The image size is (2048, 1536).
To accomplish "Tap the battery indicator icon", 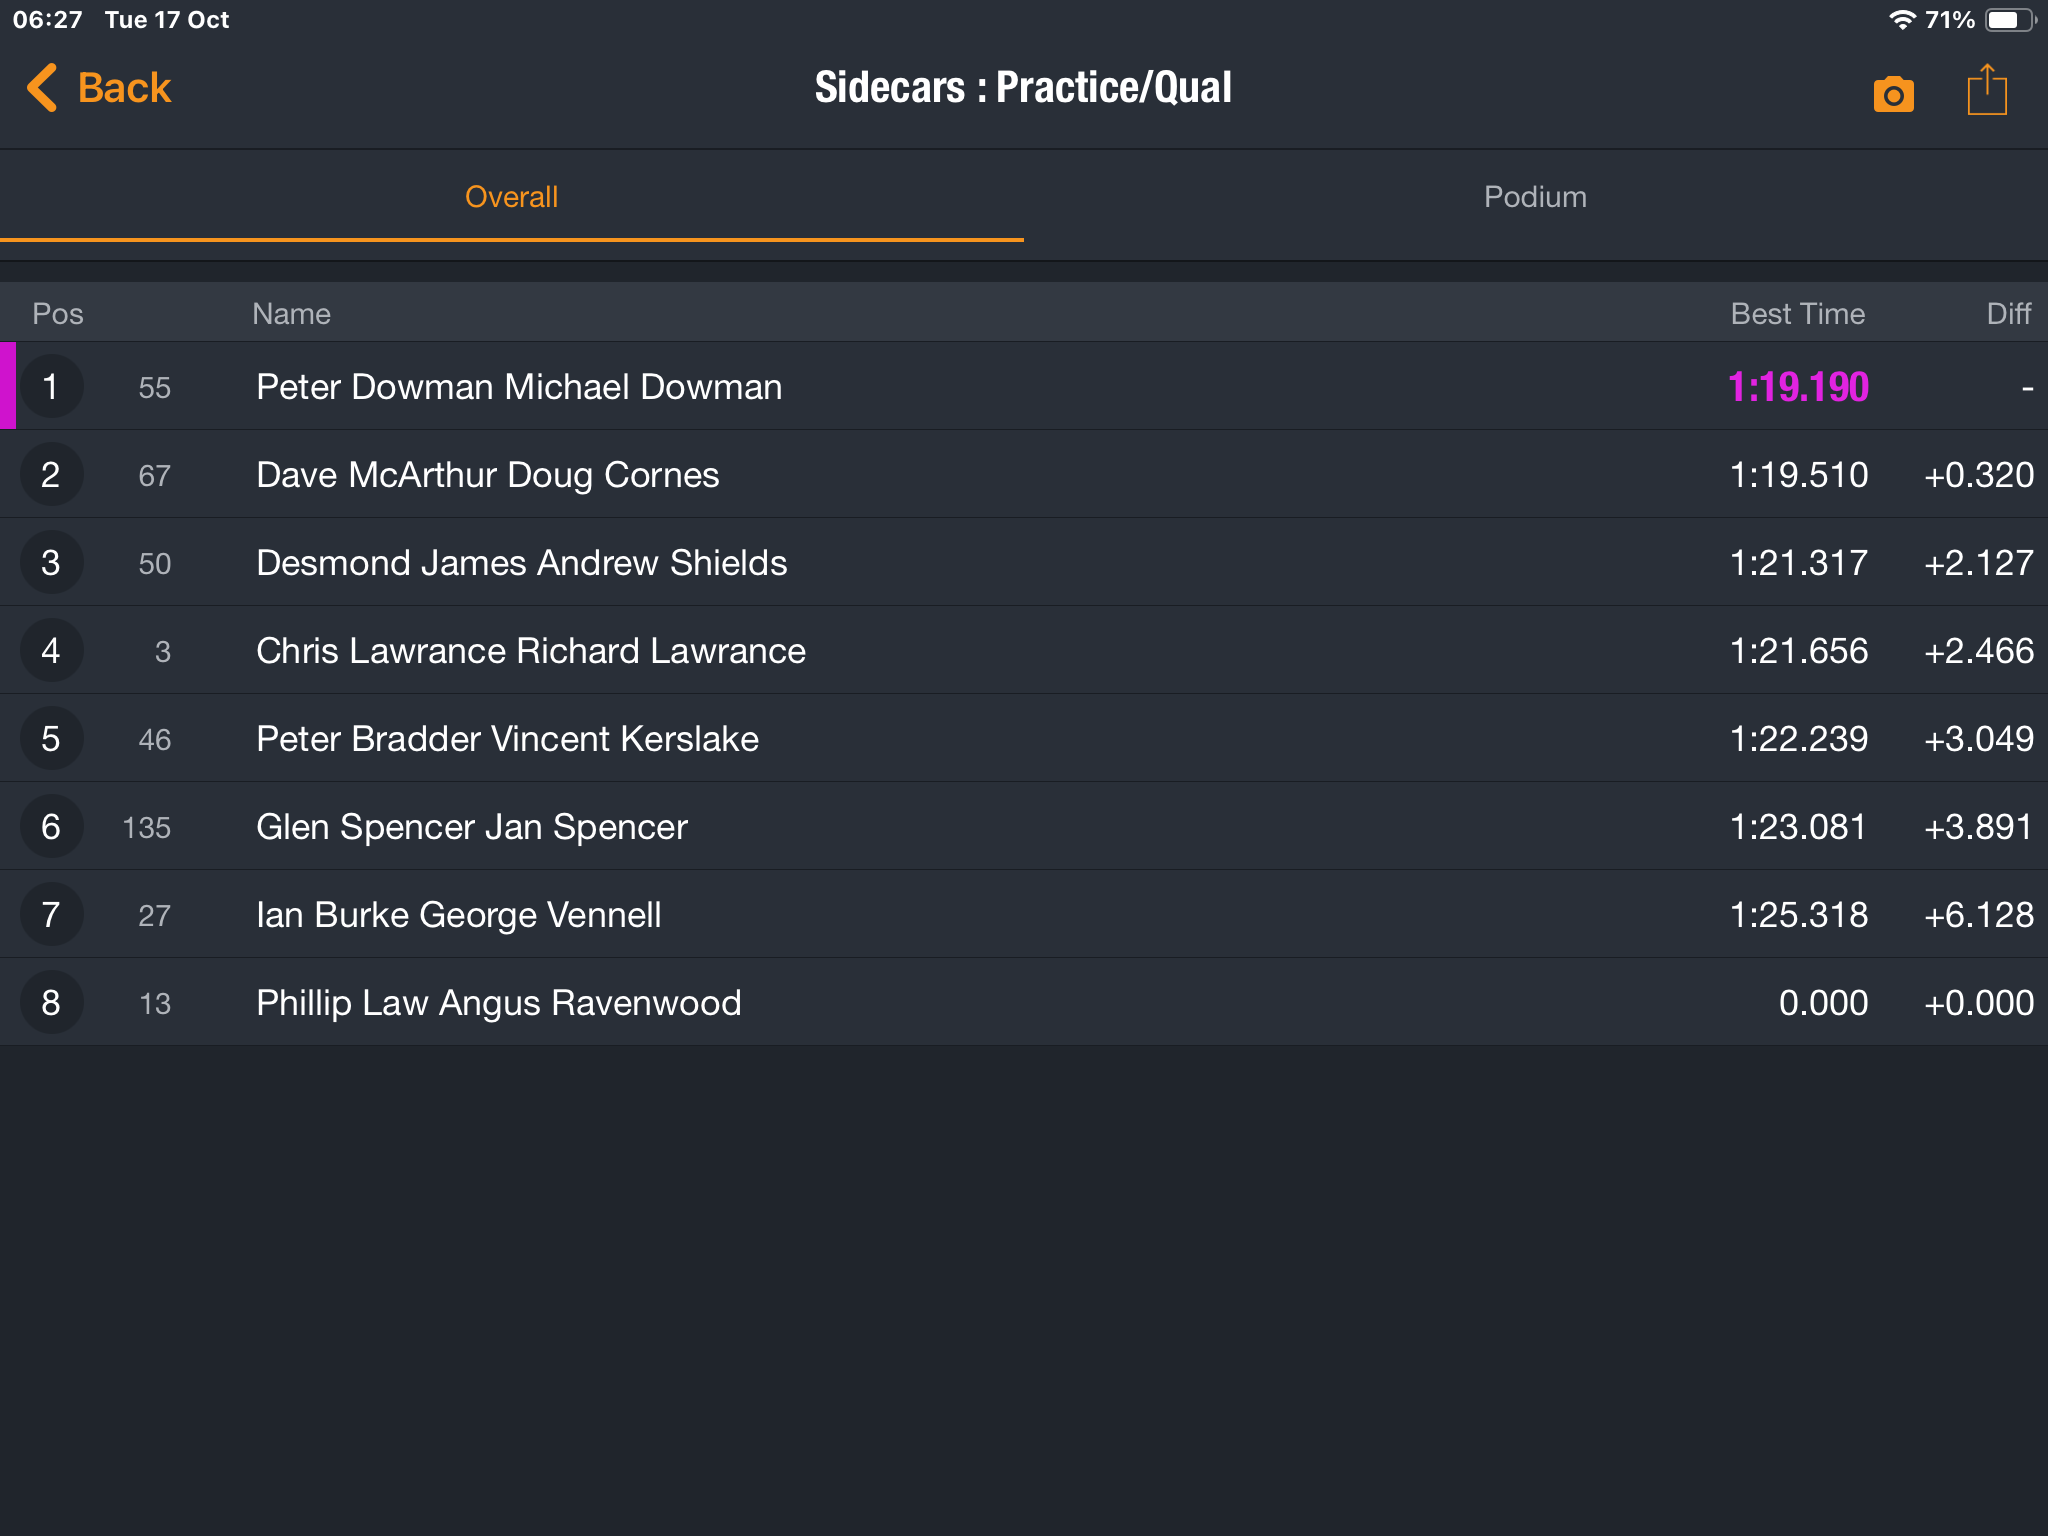I will pyautogui.click(x=2008, y=20).
